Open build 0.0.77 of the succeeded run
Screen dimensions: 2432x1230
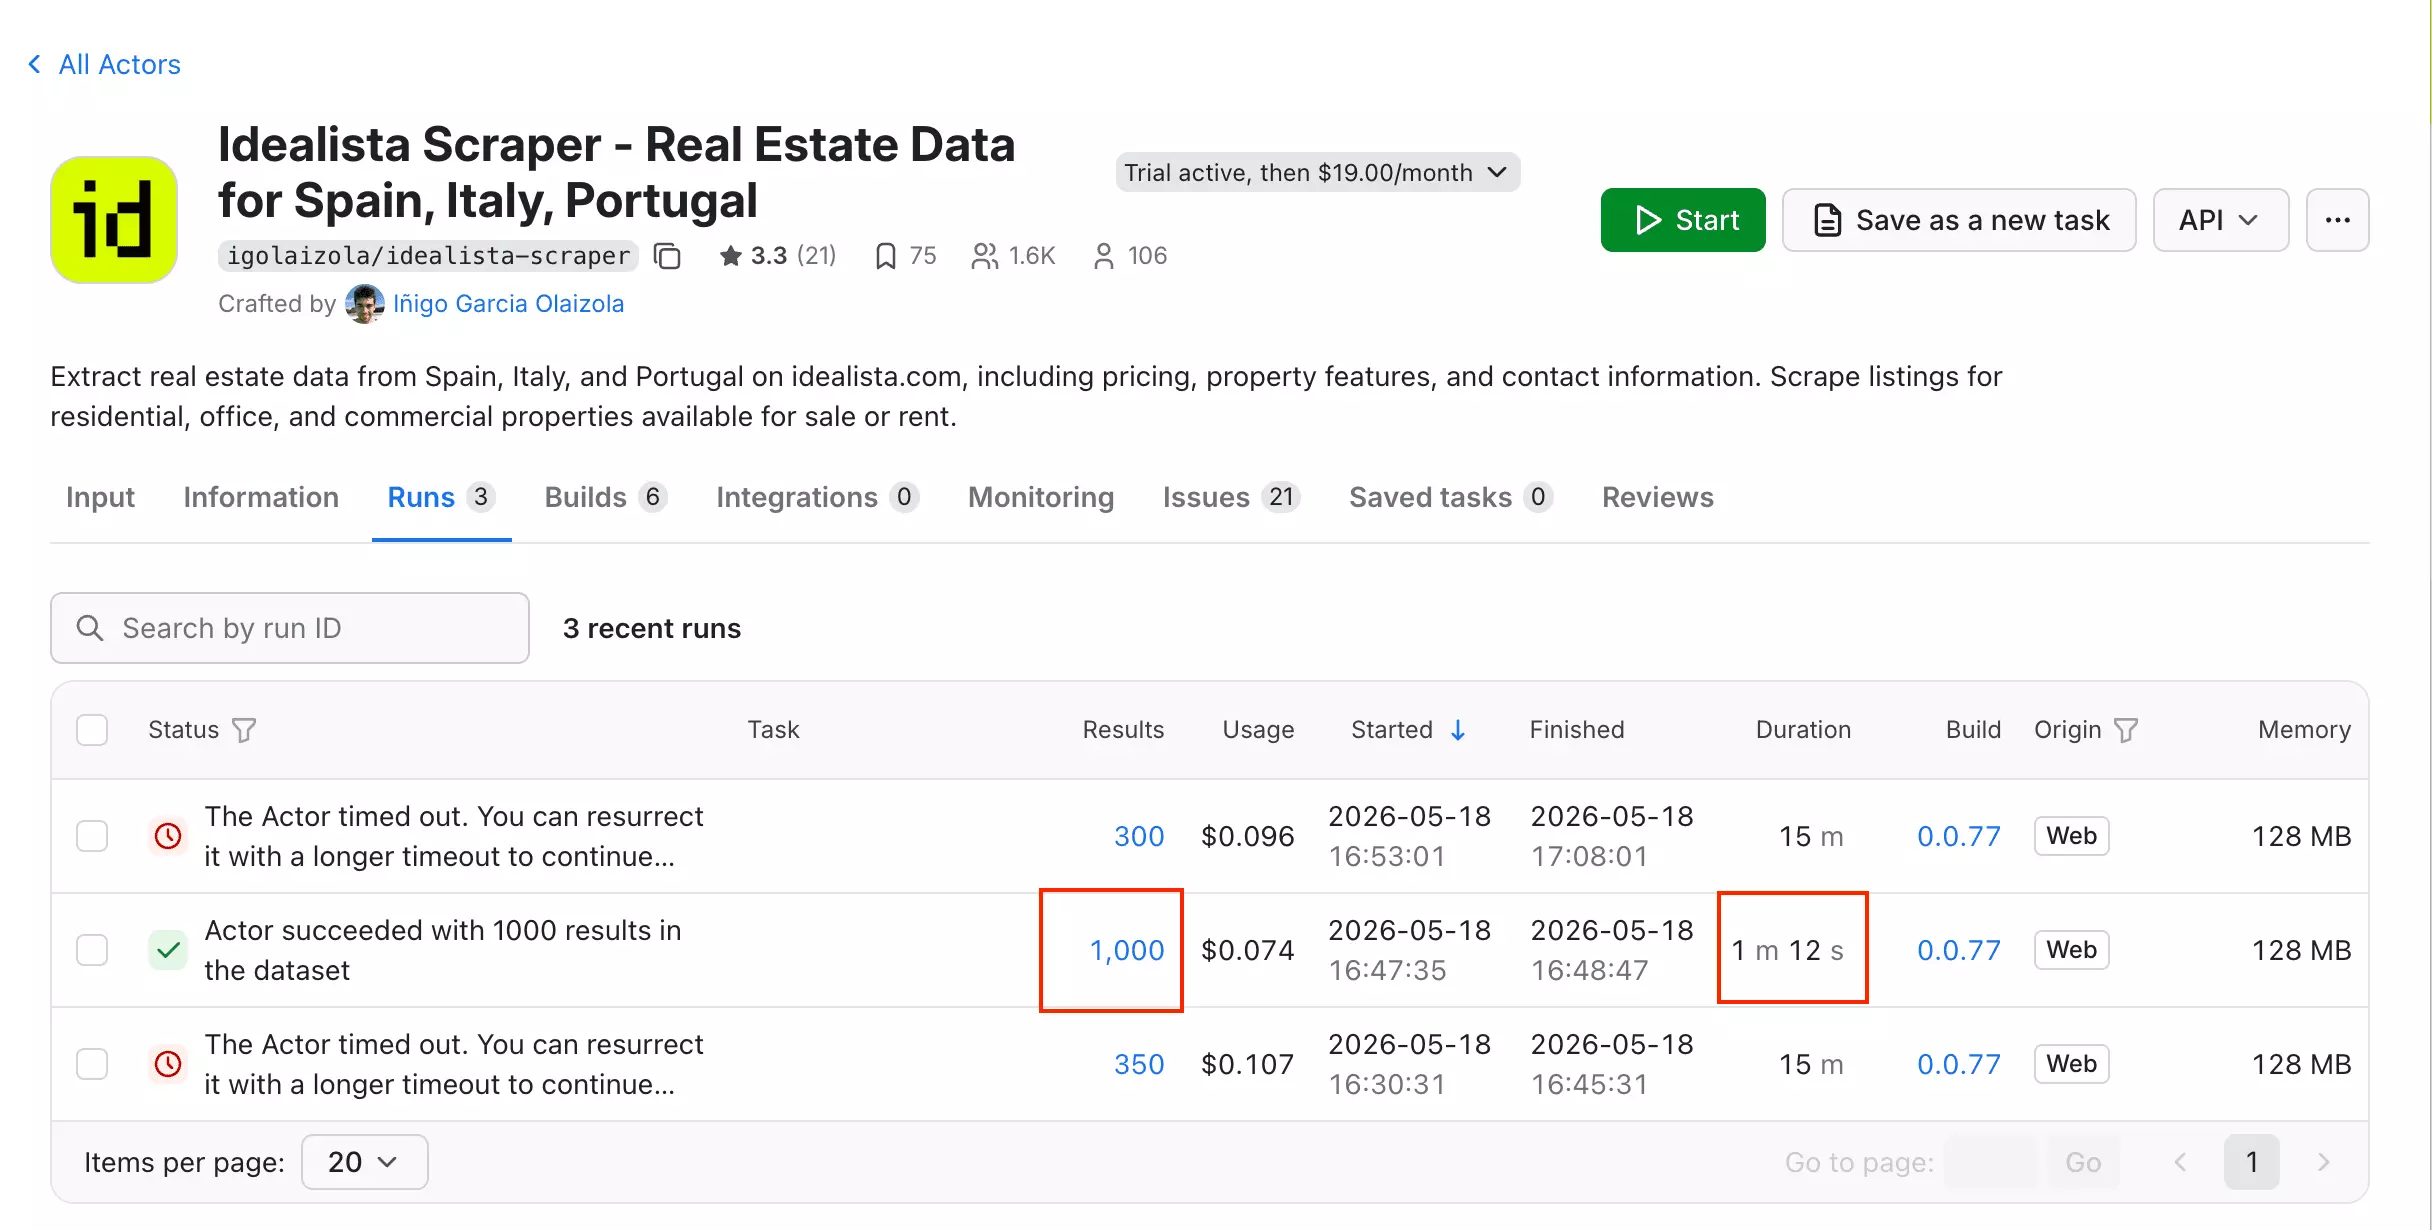point(1958,950)
